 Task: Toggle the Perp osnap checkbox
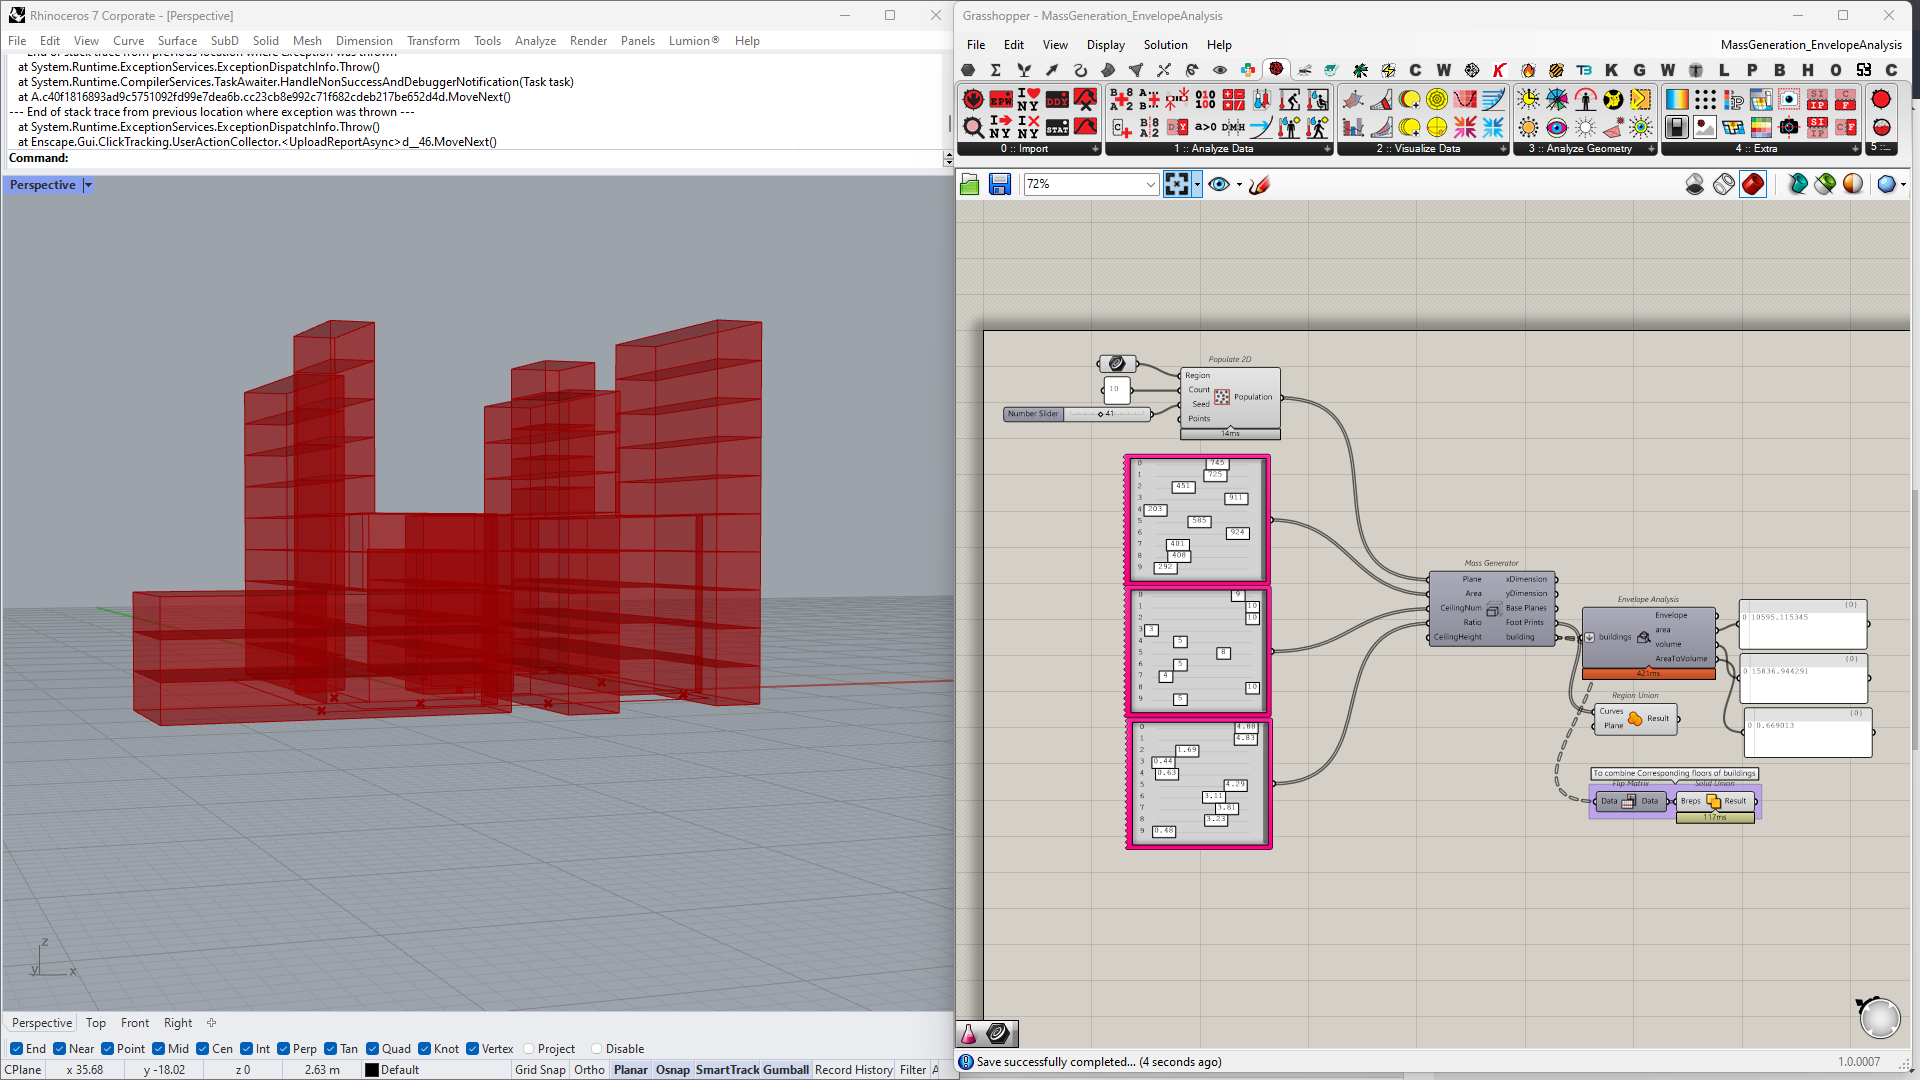283,1049
